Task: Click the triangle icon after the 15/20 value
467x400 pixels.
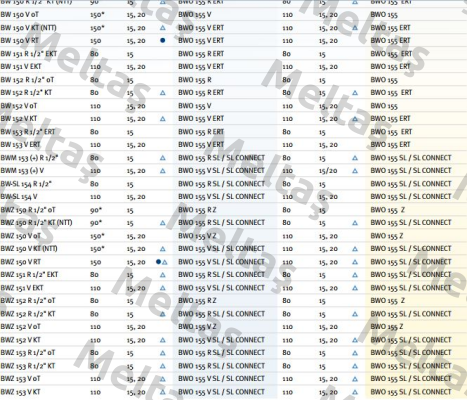Action: (x=355, y=171)
